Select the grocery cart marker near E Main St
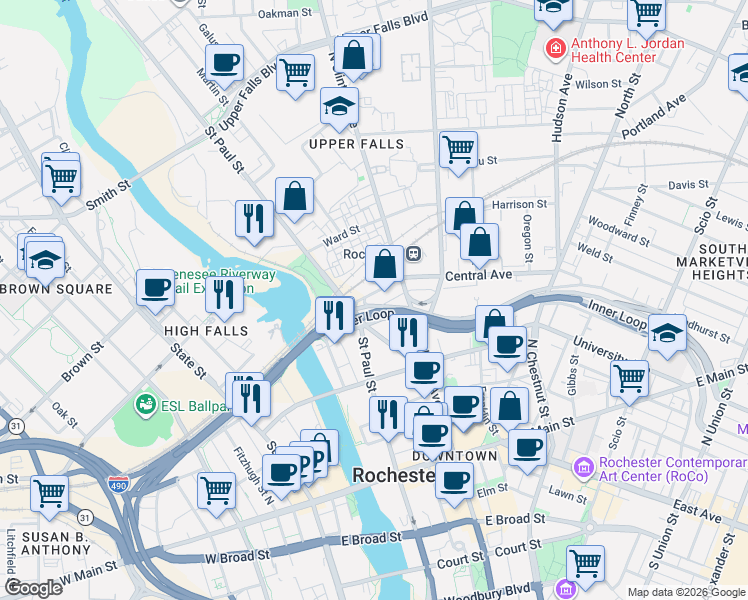 tap(629, 380)
